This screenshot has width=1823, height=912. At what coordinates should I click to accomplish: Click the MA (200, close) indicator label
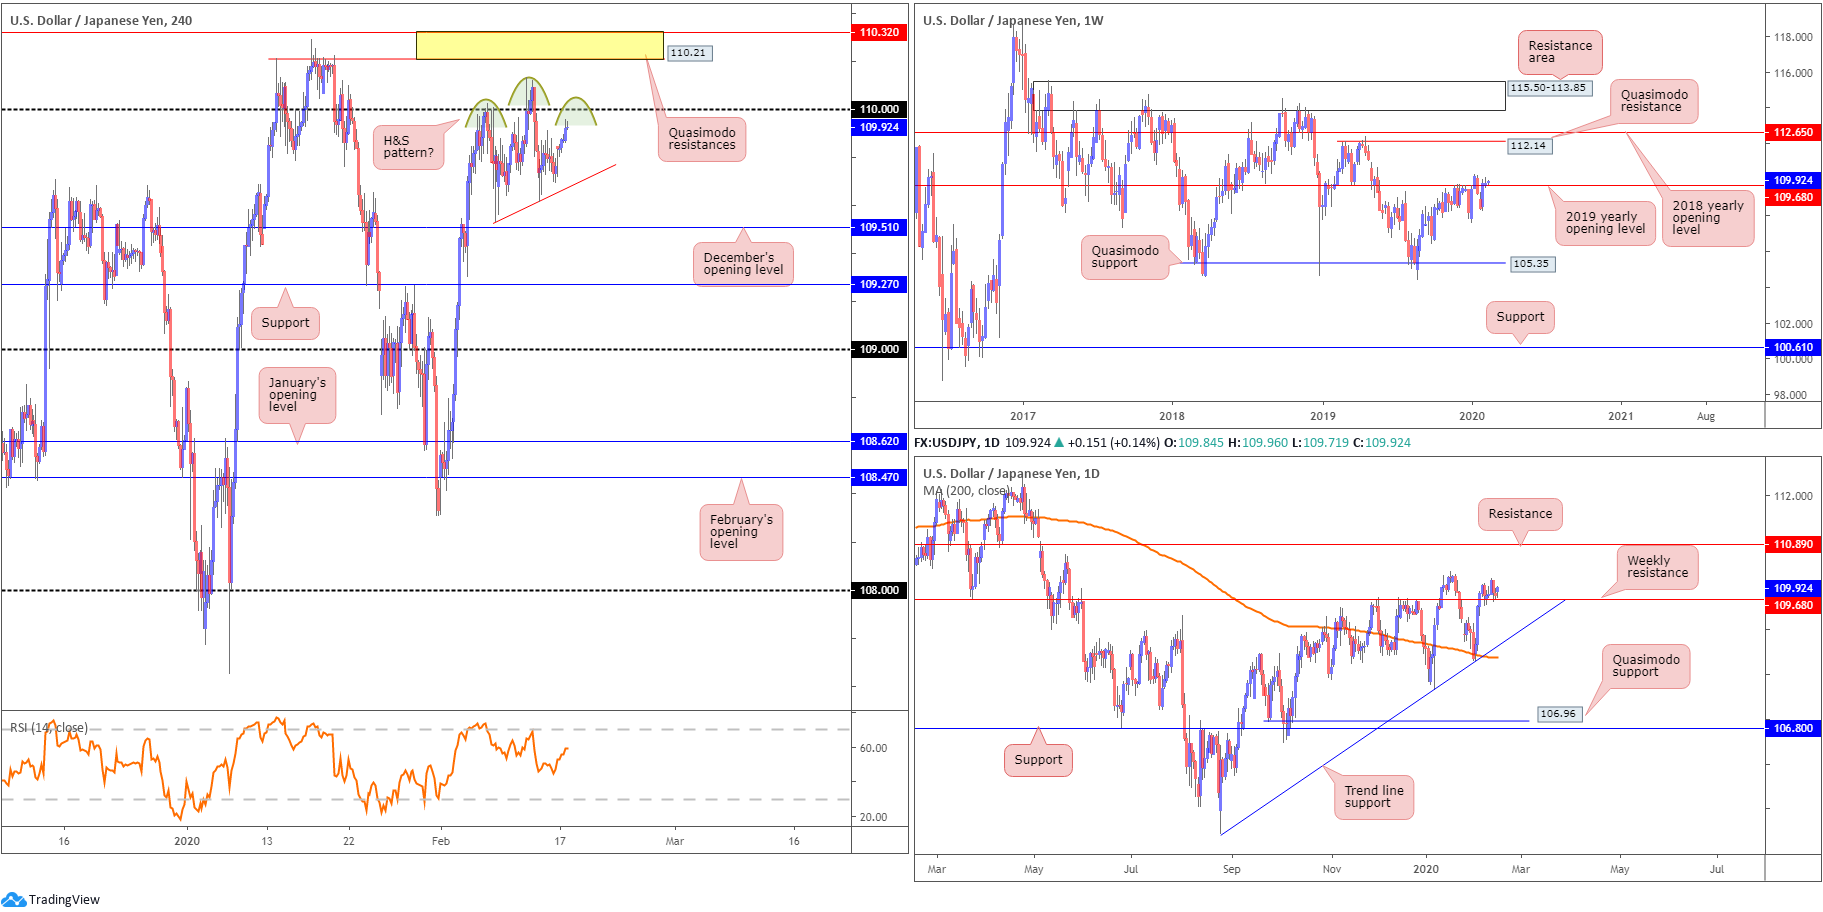point(966,491)
